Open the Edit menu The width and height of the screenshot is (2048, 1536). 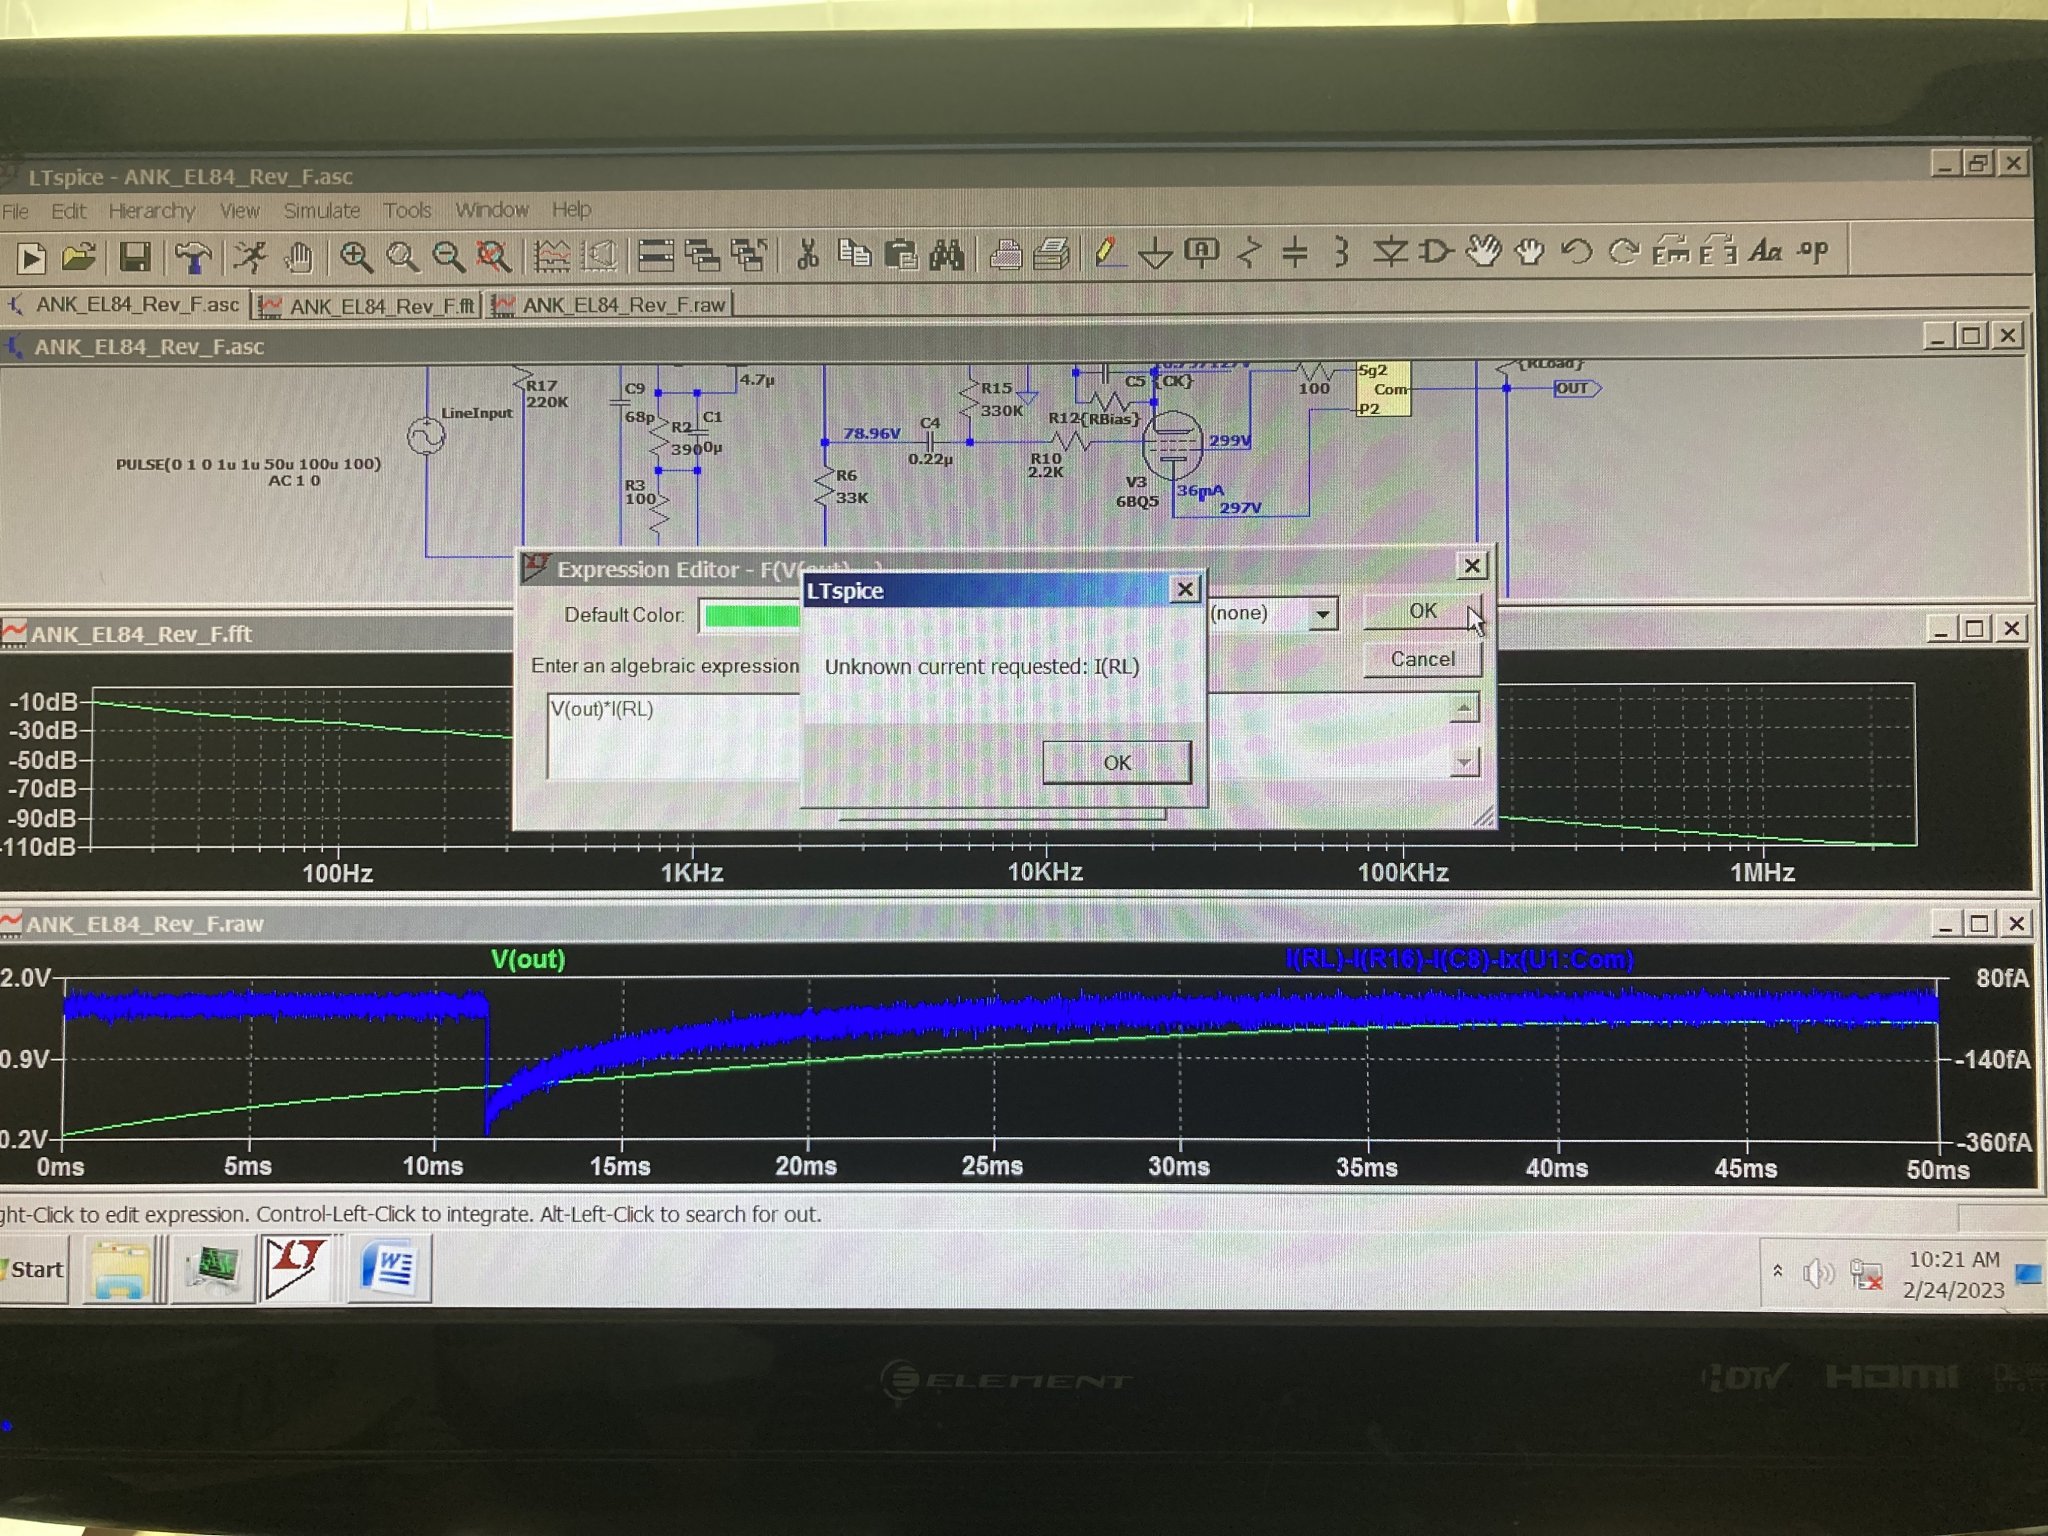tap(68, 211)
